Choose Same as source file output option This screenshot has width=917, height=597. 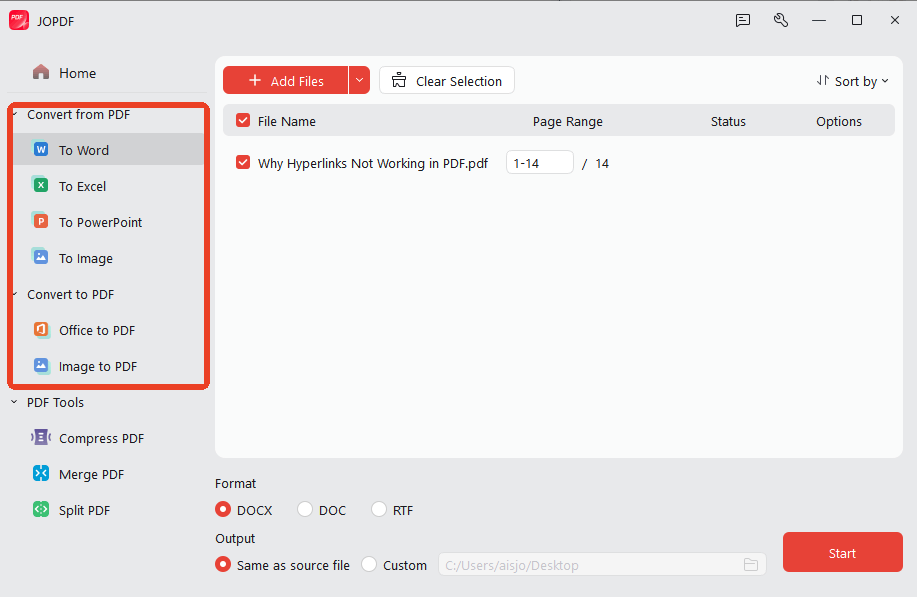click(223, 564)
